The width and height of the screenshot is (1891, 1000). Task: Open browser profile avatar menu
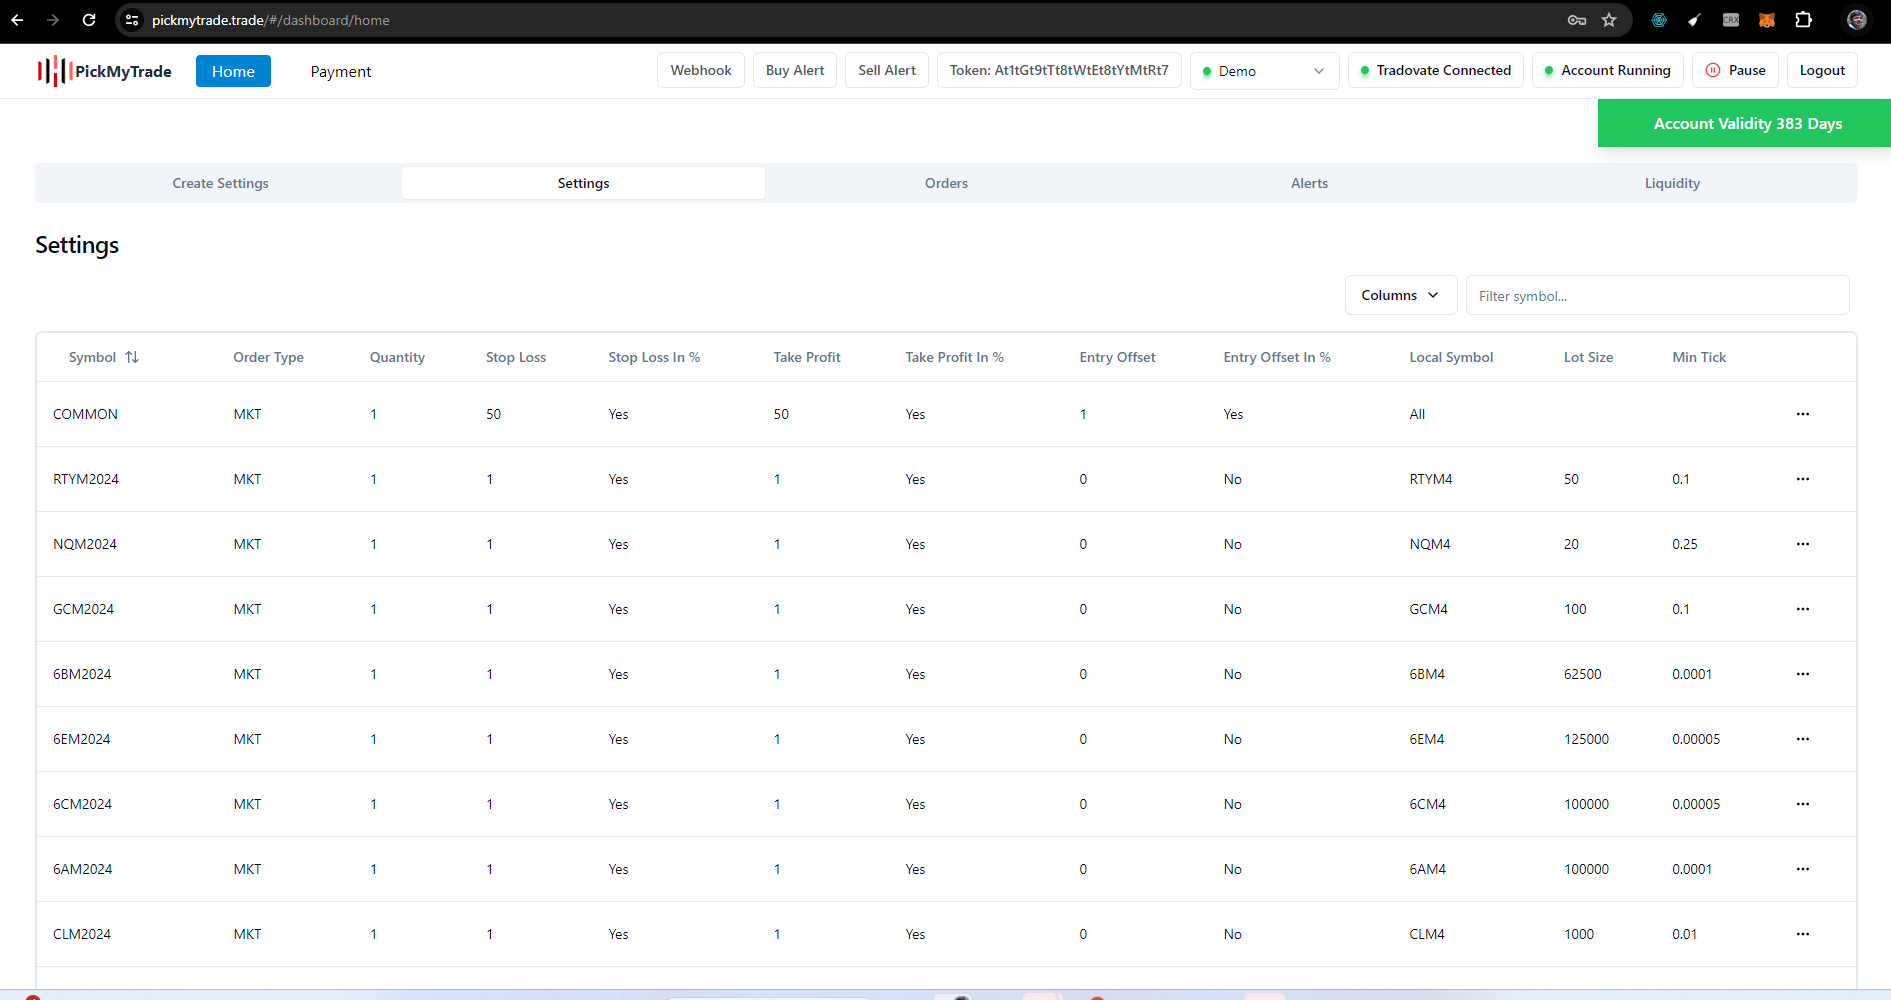1857,20
